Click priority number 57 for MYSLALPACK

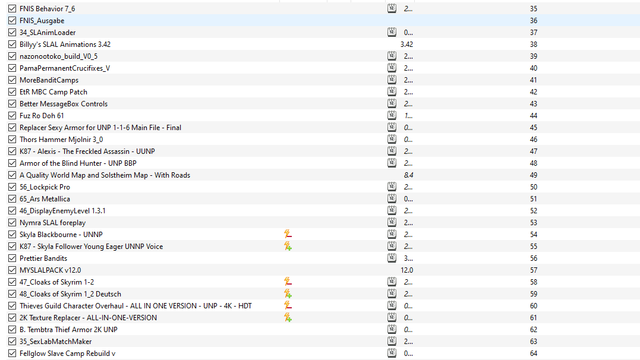[x=533, y=270]
